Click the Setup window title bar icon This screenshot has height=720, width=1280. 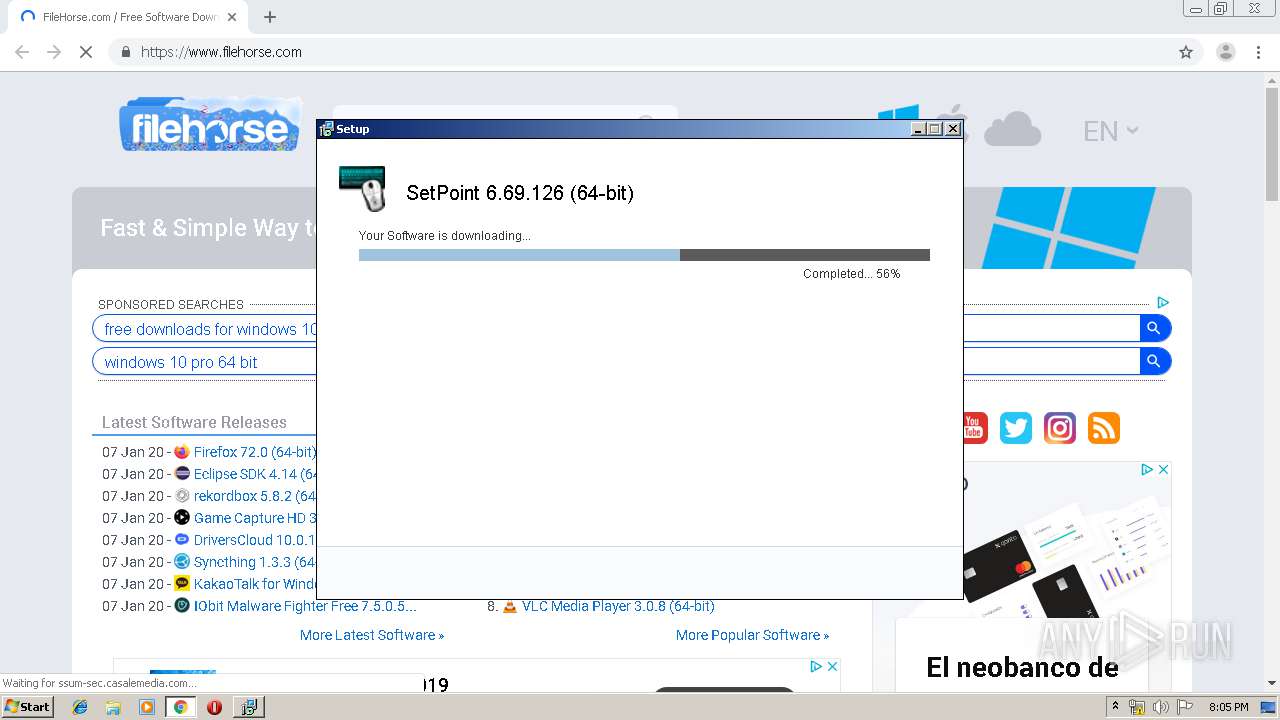326,129
